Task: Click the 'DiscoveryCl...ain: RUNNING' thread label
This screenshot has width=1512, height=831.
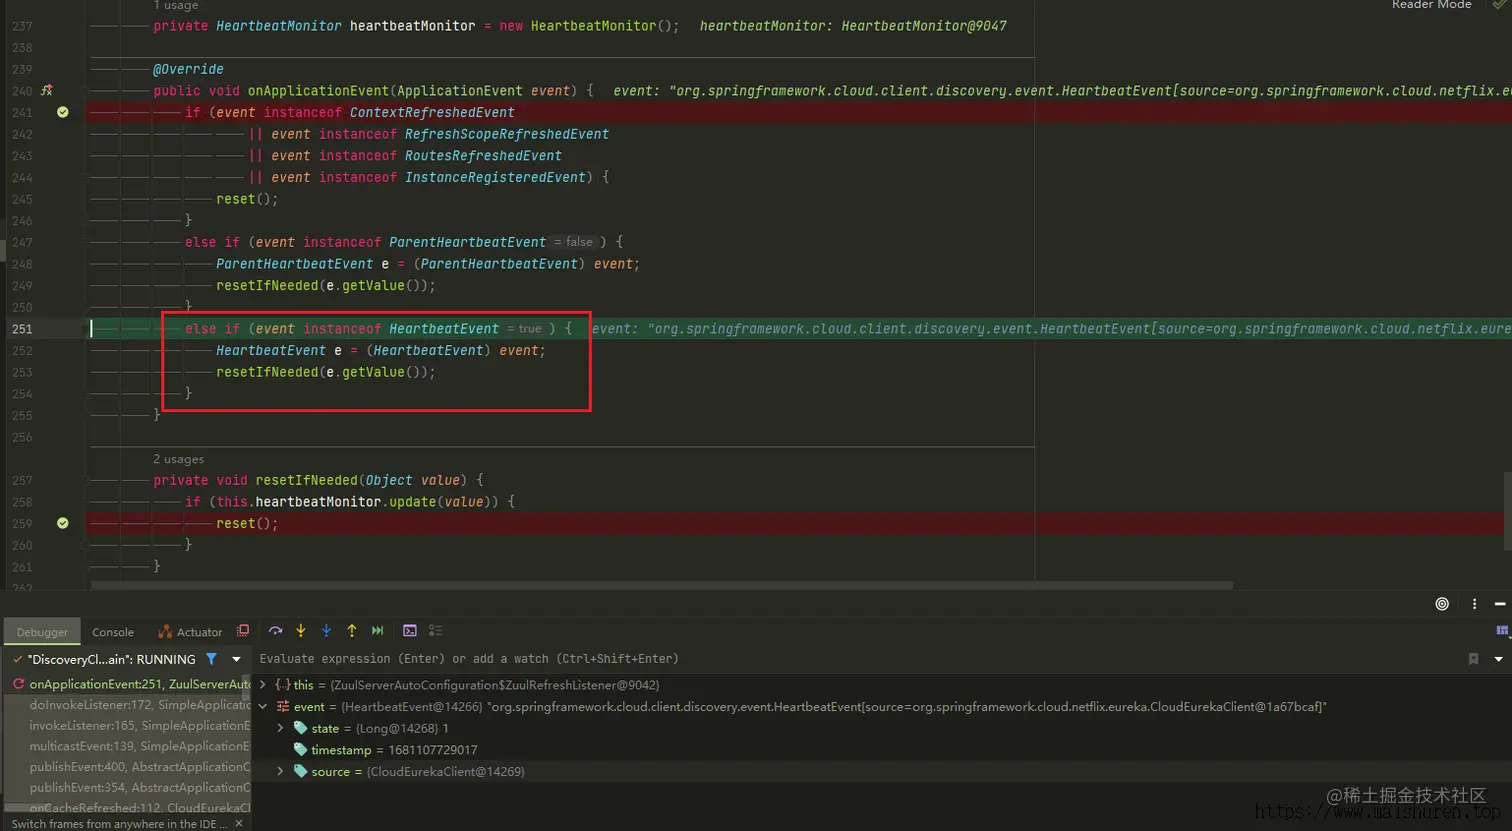Action: pyautogui.click(x=112, y=659)
